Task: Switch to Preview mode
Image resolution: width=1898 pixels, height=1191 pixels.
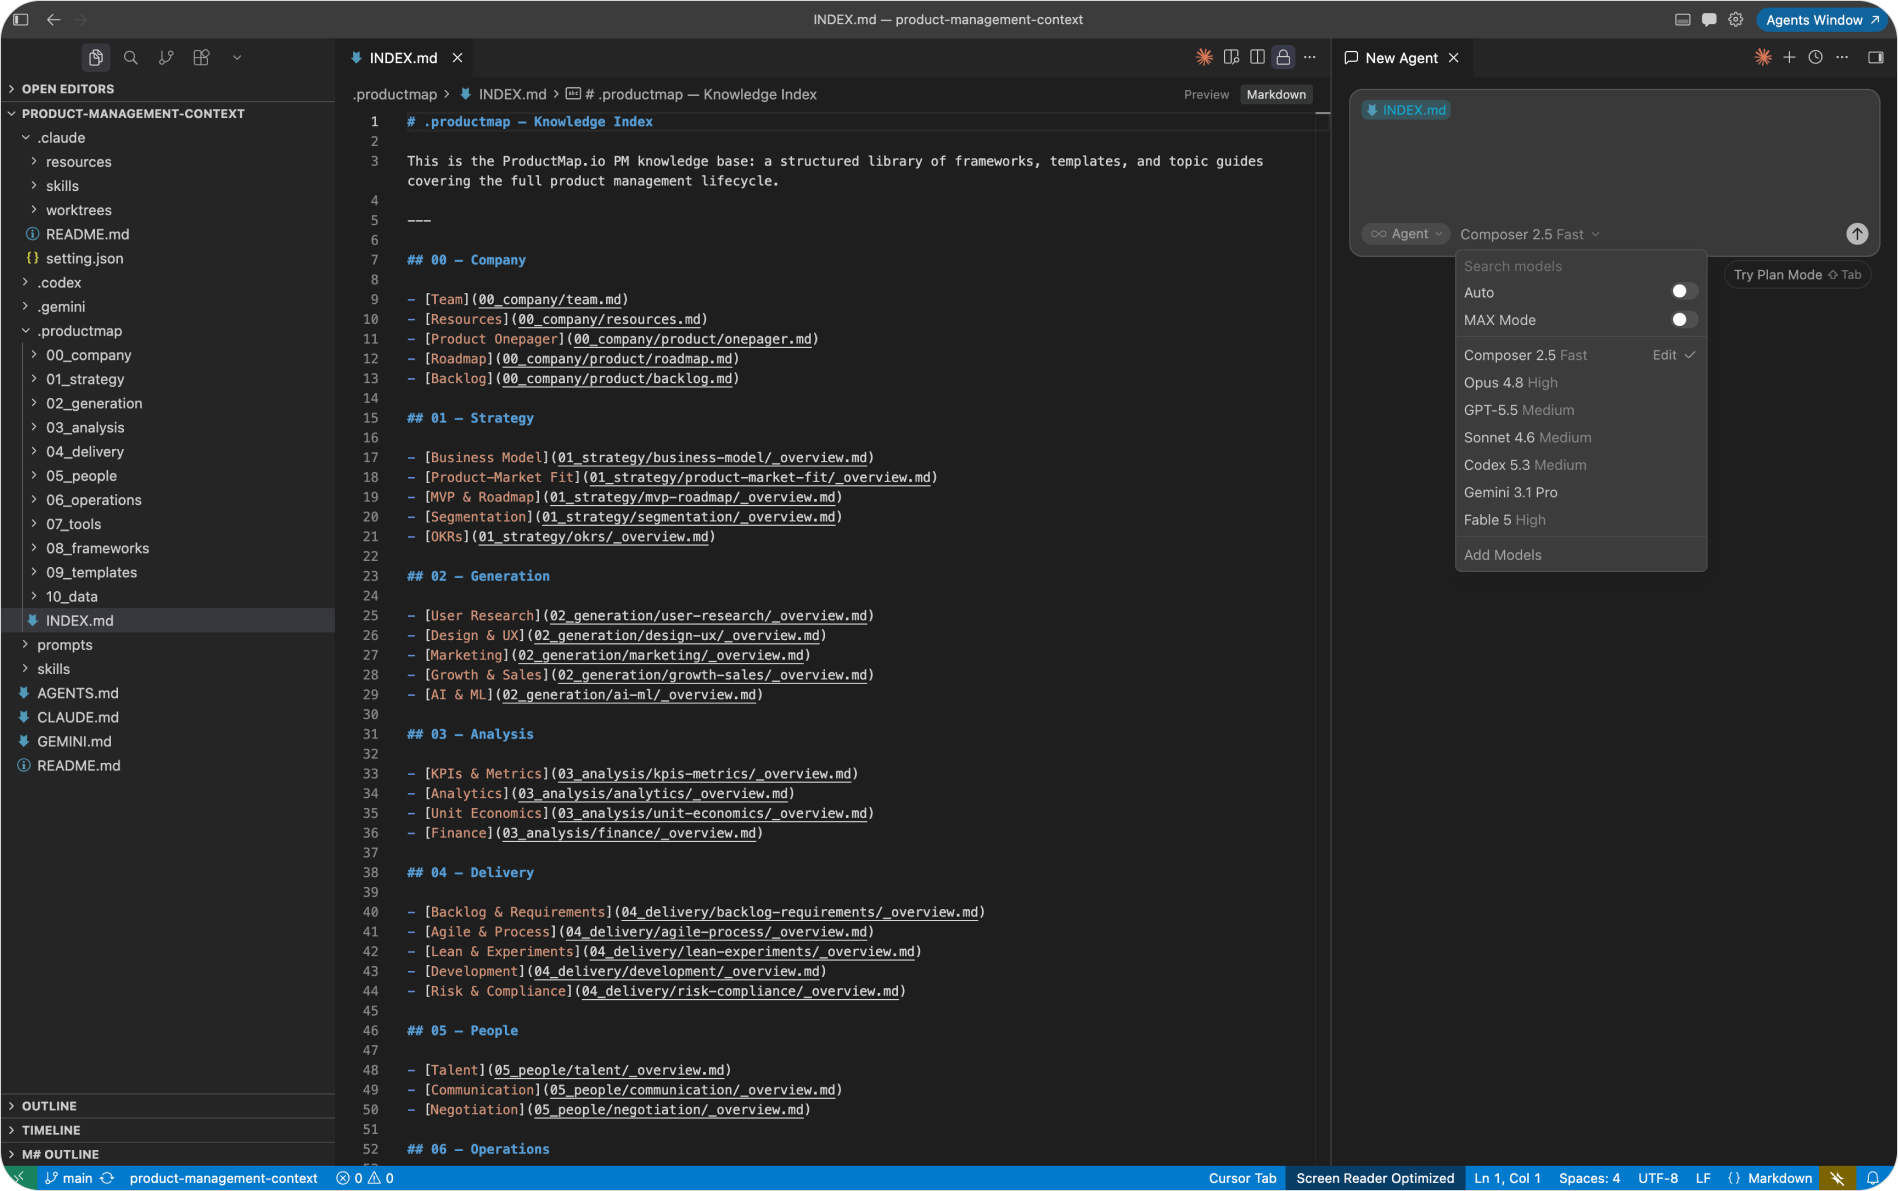Action: click(x=1206, y=94)
